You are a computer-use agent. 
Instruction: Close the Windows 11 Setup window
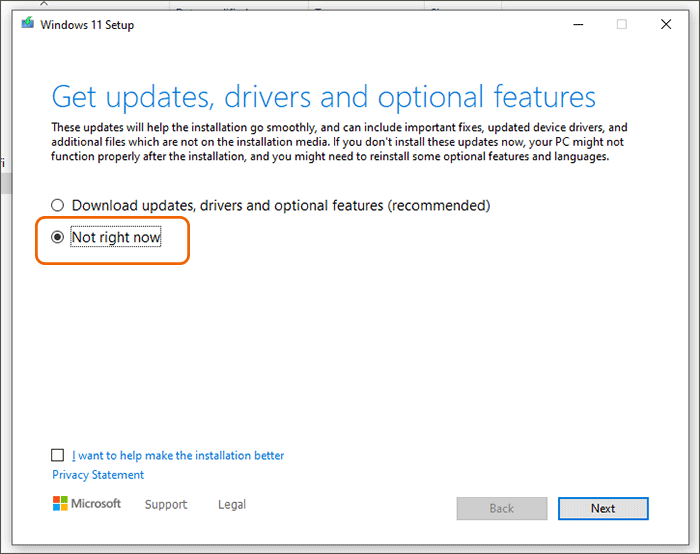pyautogui.click(x=666, y=24)
